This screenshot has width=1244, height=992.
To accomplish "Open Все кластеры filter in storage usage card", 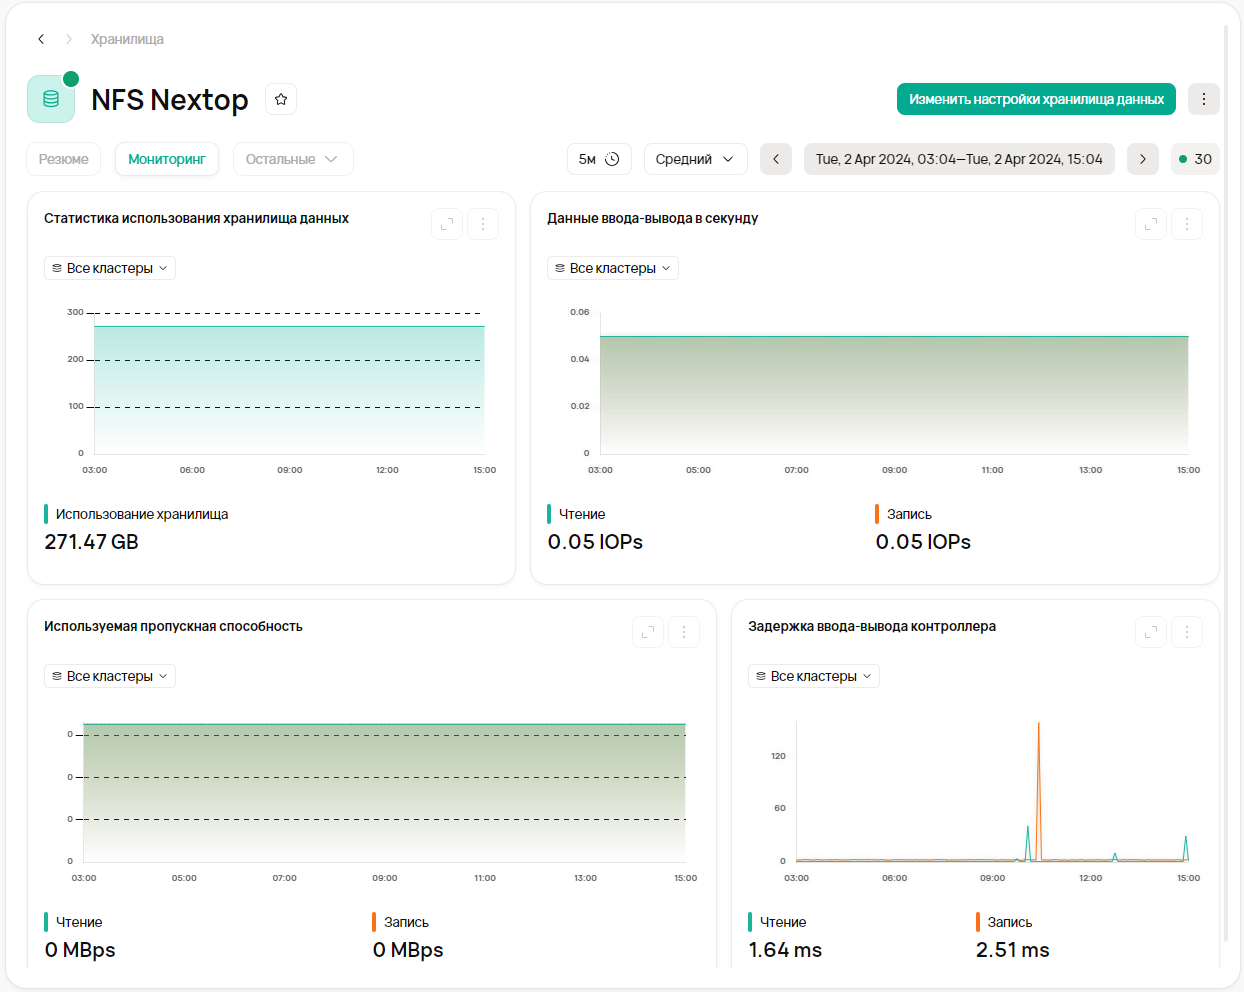I will click(110, 268).
